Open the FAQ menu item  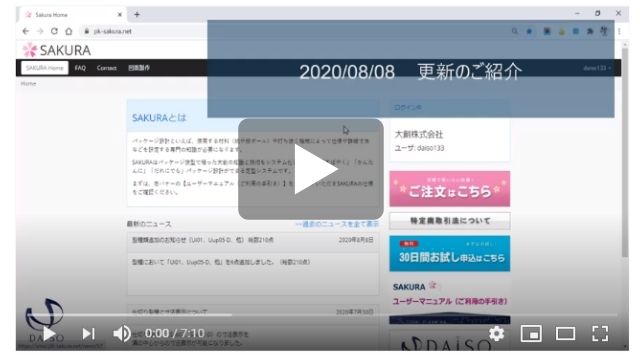80,68
